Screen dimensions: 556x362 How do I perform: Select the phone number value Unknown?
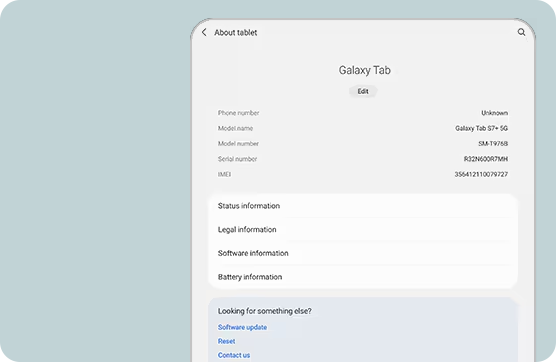(x=494, y=113)
